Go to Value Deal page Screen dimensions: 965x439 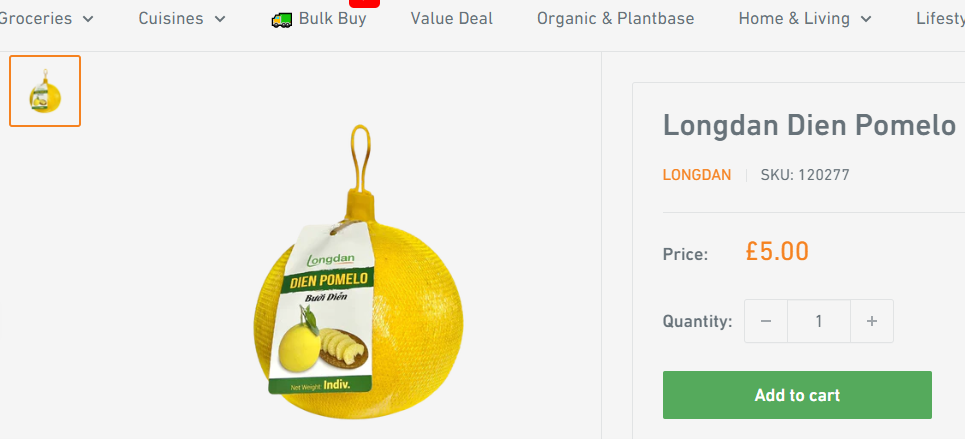pos(452,18)
